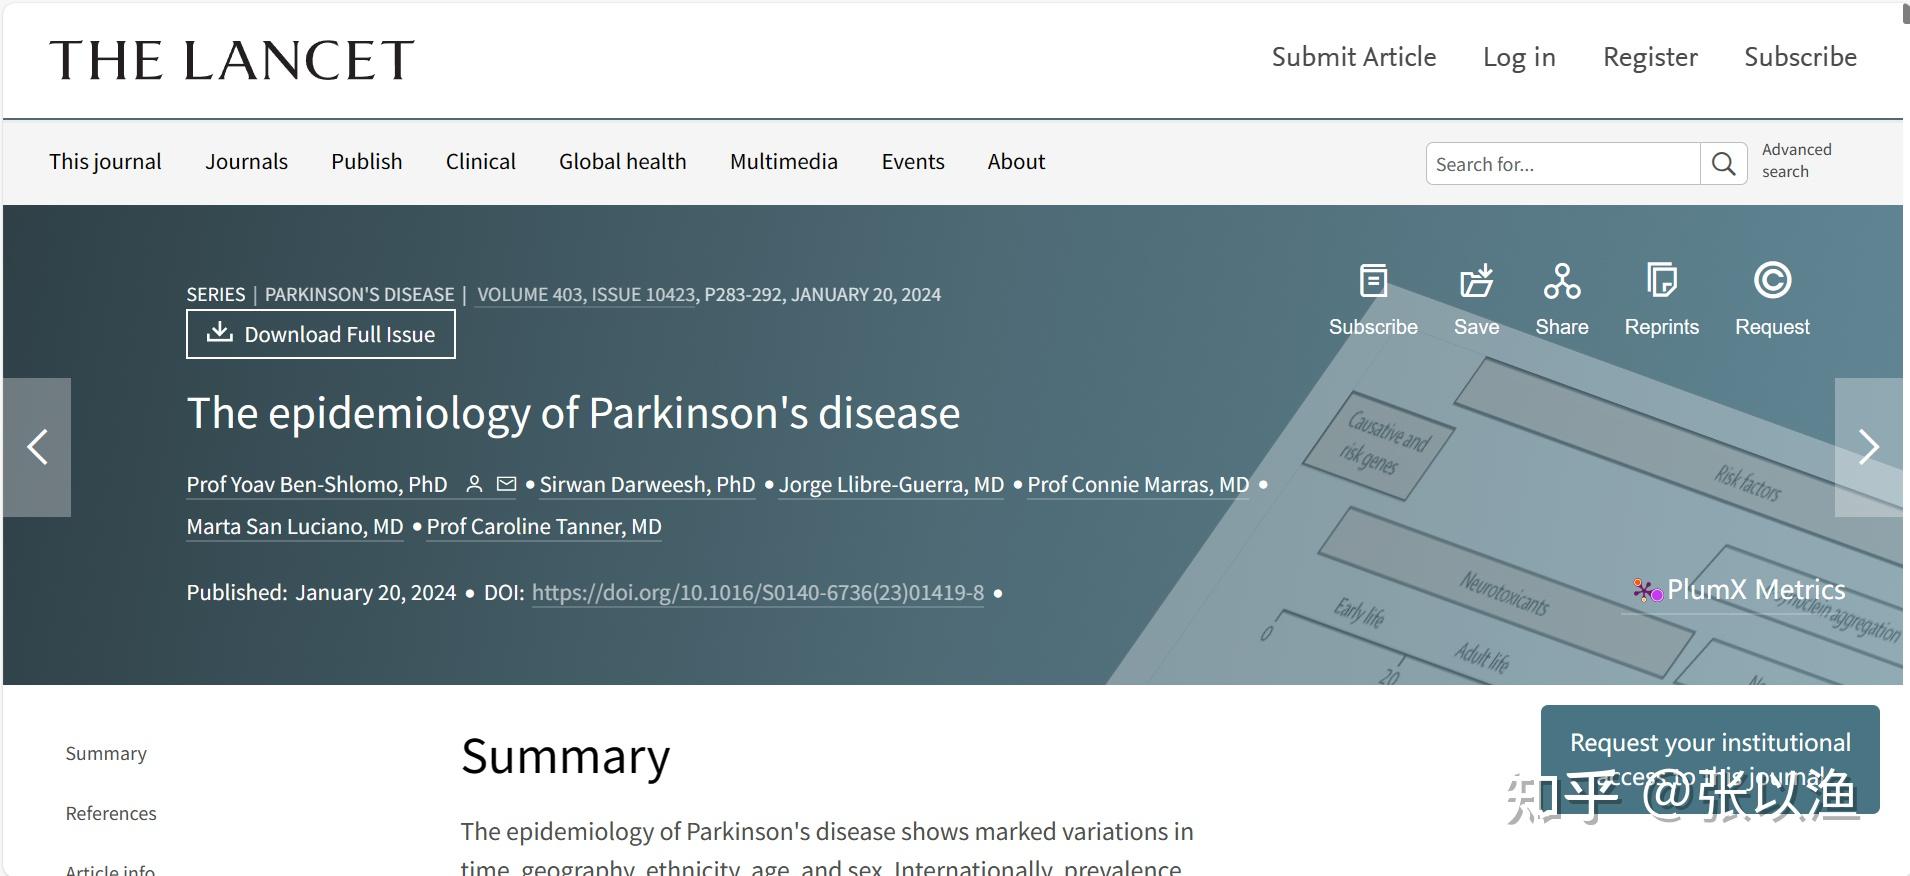
Task: Click the search magnifier icon
Action: 1723,163
